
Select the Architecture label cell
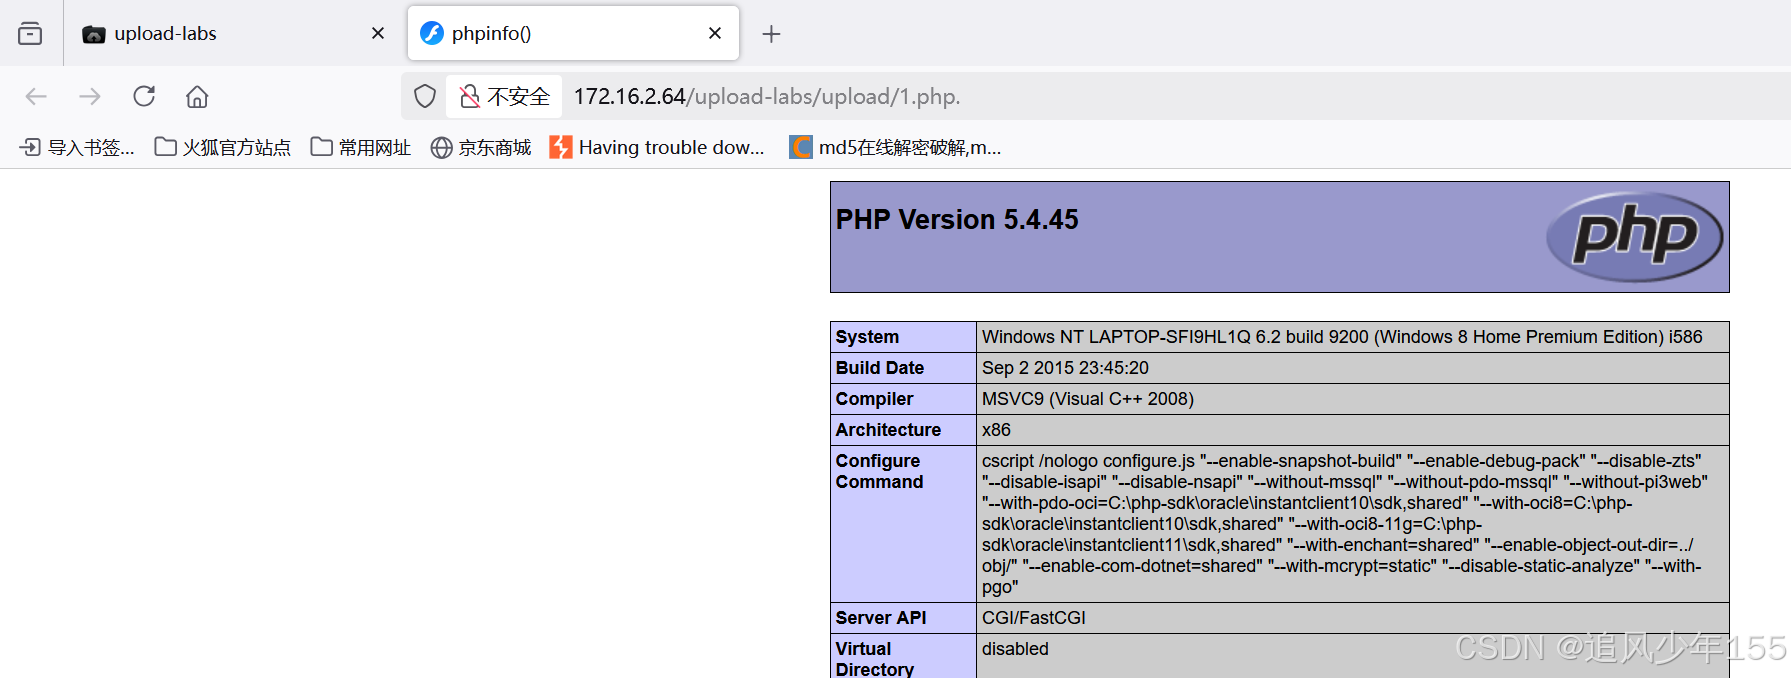(x=903, y=430)
